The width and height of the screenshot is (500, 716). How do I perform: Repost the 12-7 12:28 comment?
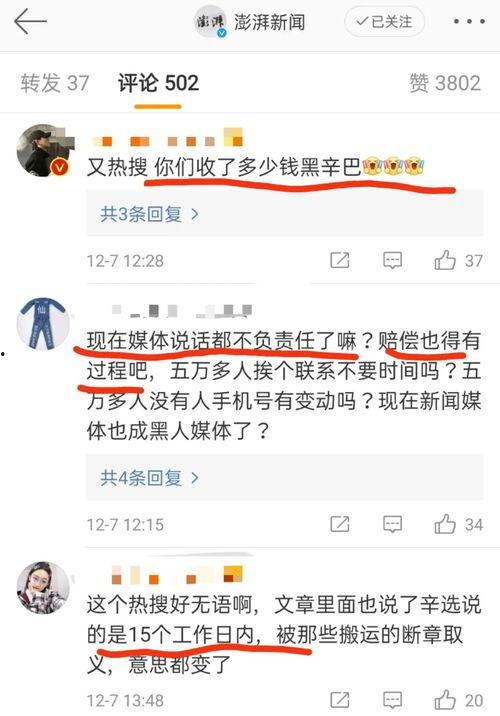[x=340, y=260]
